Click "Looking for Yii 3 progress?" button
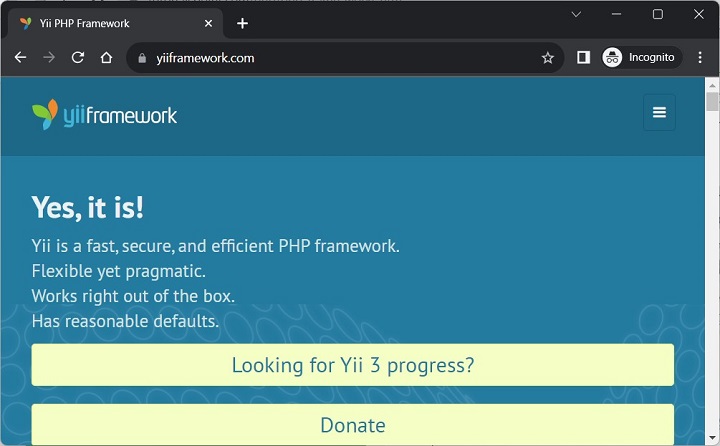This screenshot has width=720, height=446. pyautogui.click(x=352, y=365)
